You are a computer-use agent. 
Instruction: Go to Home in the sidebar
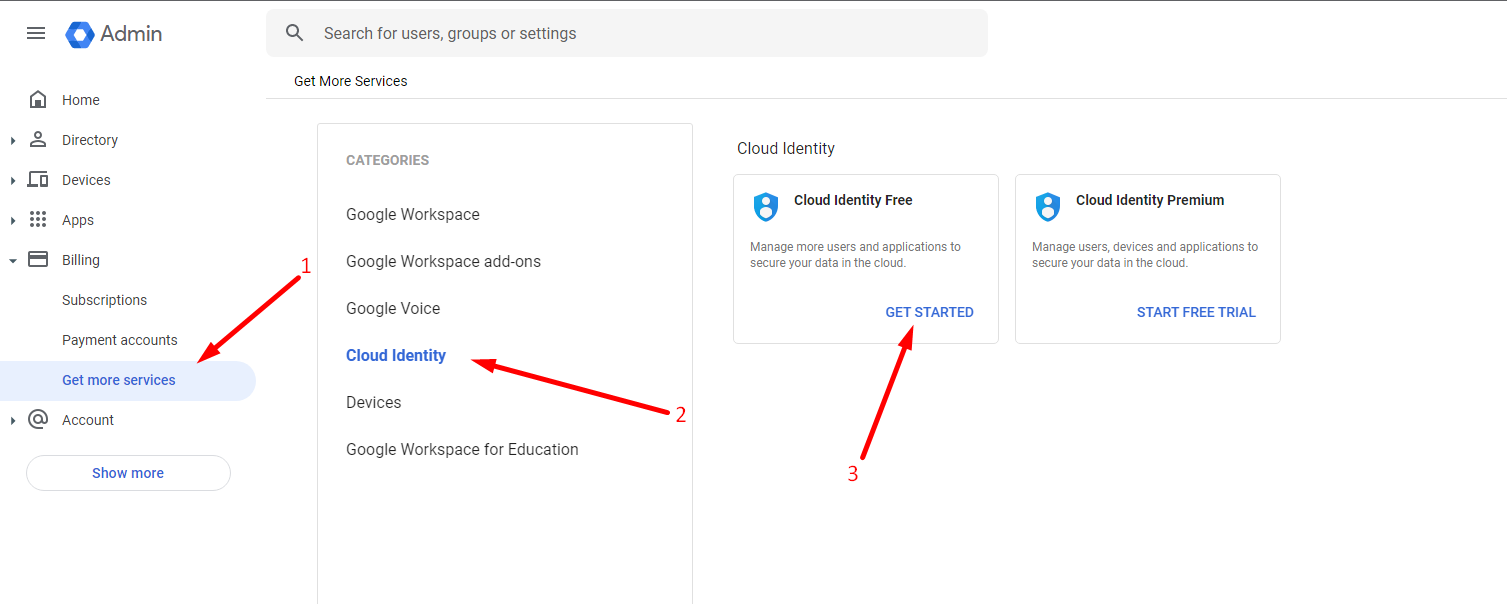coord(81,100)
